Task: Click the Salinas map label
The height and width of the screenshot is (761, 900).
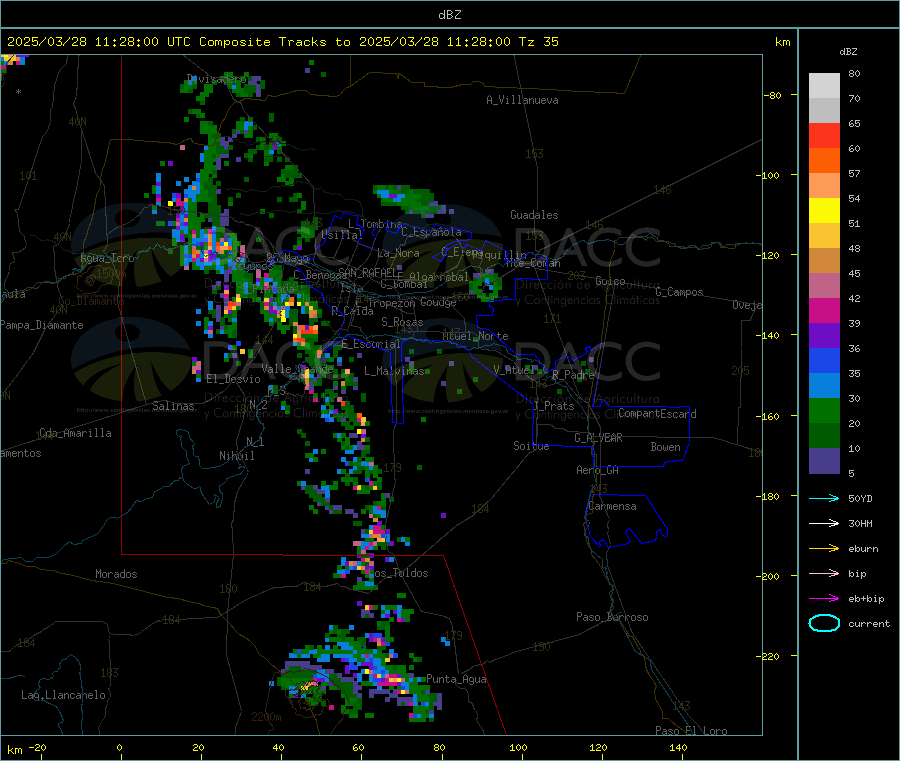Action: coord(173,406)
